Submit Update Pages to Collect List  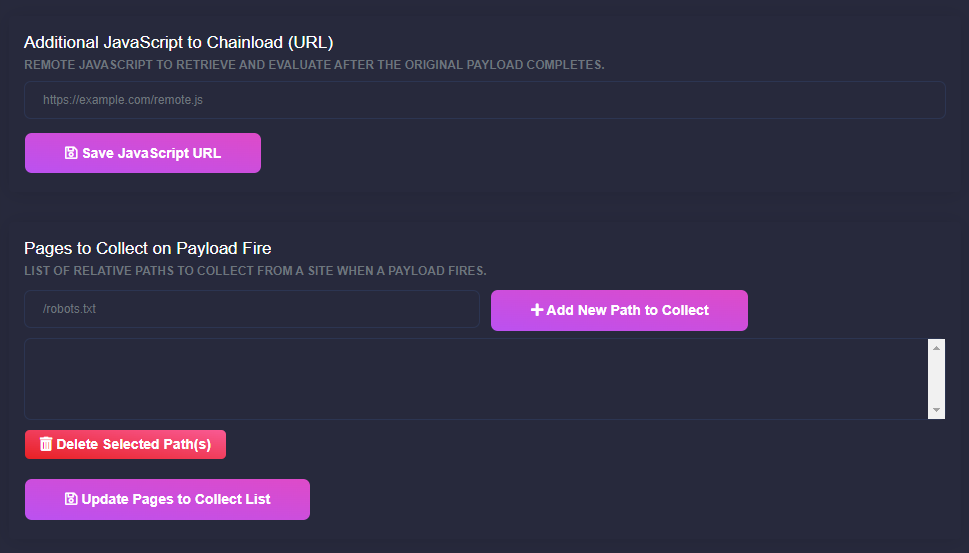[x=167, y=499]
